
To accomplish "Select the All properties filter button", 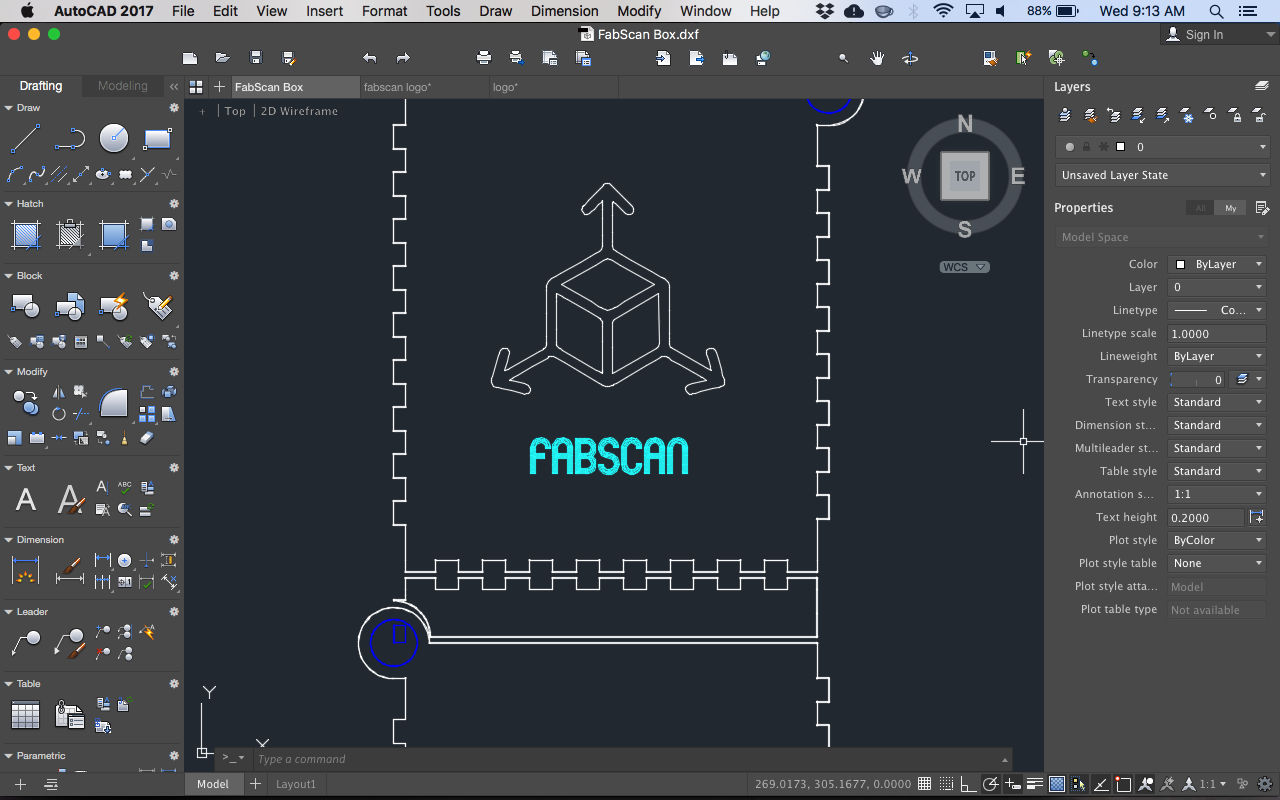I will (x=1201, y=208).
